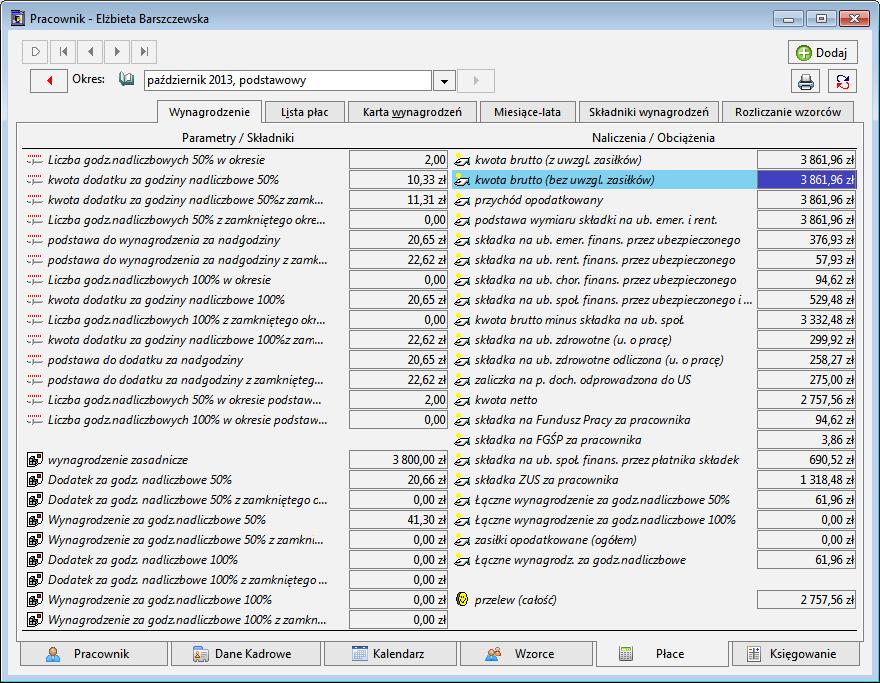This screenshot has height=683, width=880.
Task: Select row kwota brutto minus składka na ub. społ.
Action: (x=654, y=320)
